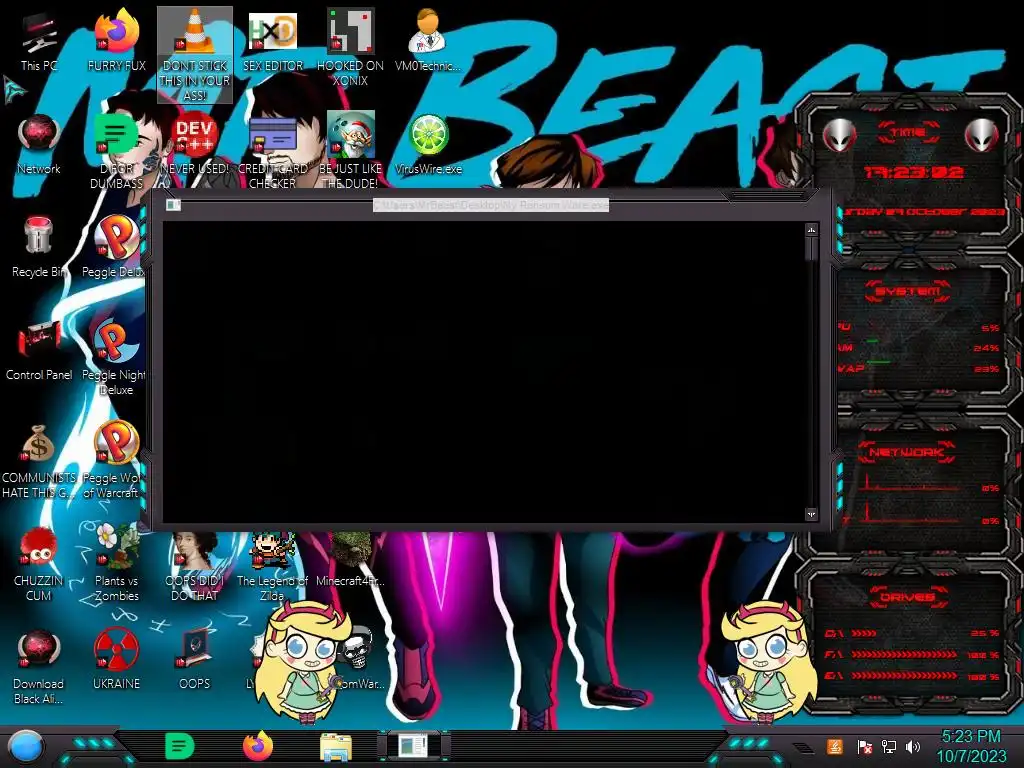Open File Explorer from the taskbar
This screenshot has height=768, width=1024.
click(x=336, y=746)
